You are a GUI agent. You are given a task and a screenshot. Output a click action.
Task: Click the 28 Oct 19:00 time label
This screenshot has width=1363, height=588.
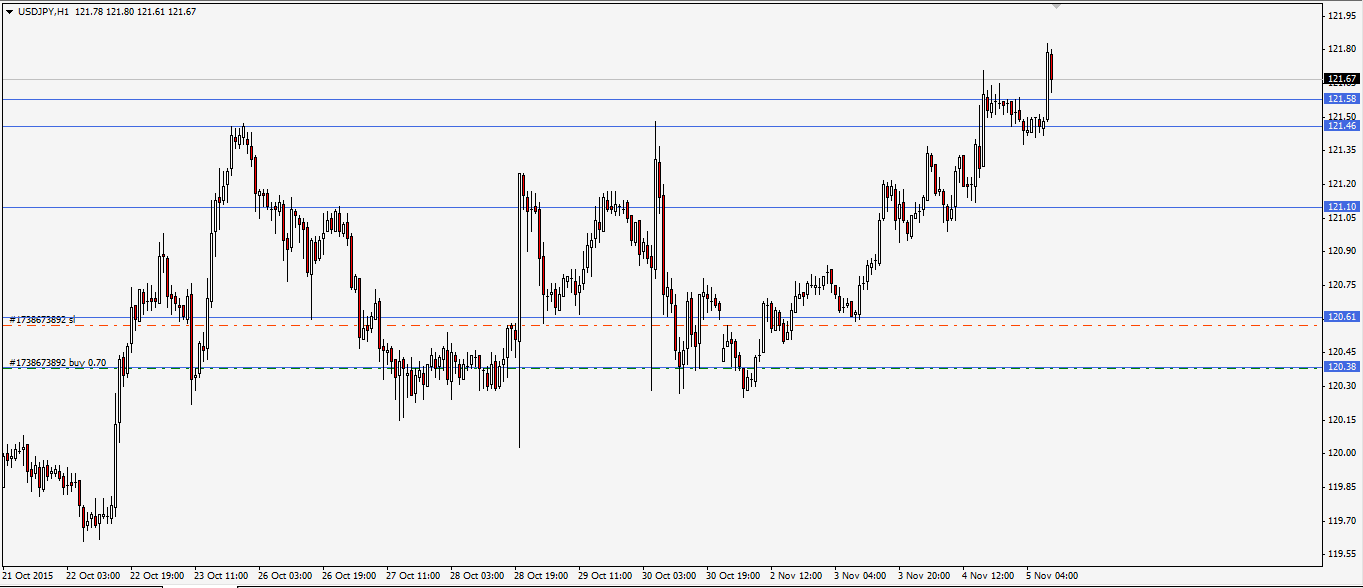click(x=541, y=576)
